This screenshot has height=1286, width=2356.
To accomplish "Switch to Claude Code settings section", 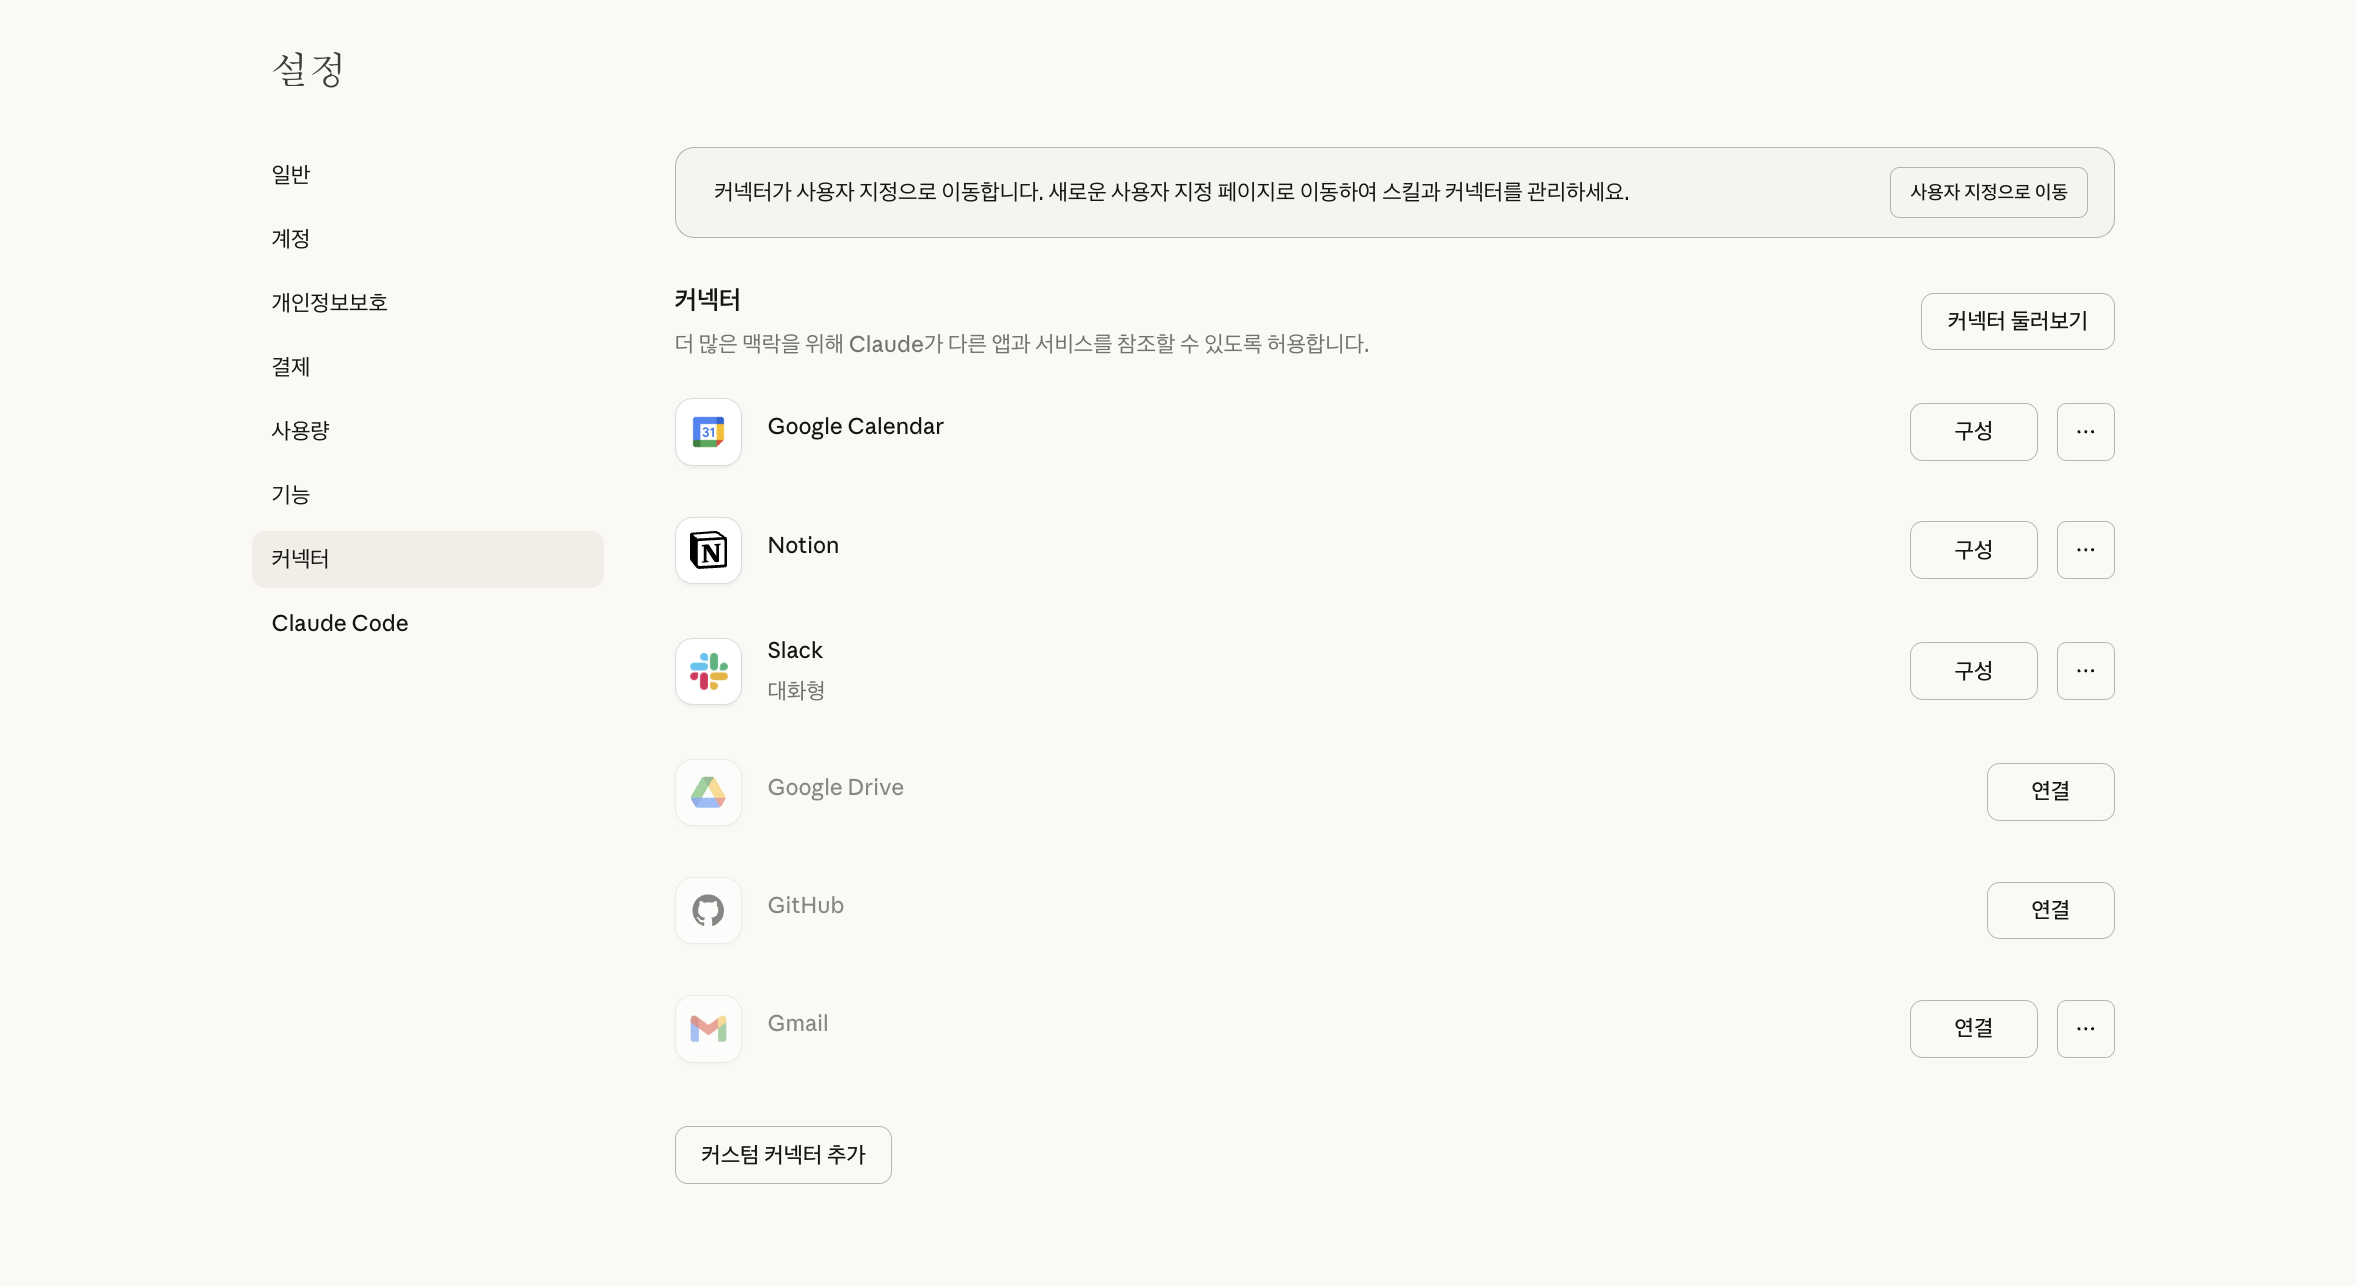I will tap(340, 623).
